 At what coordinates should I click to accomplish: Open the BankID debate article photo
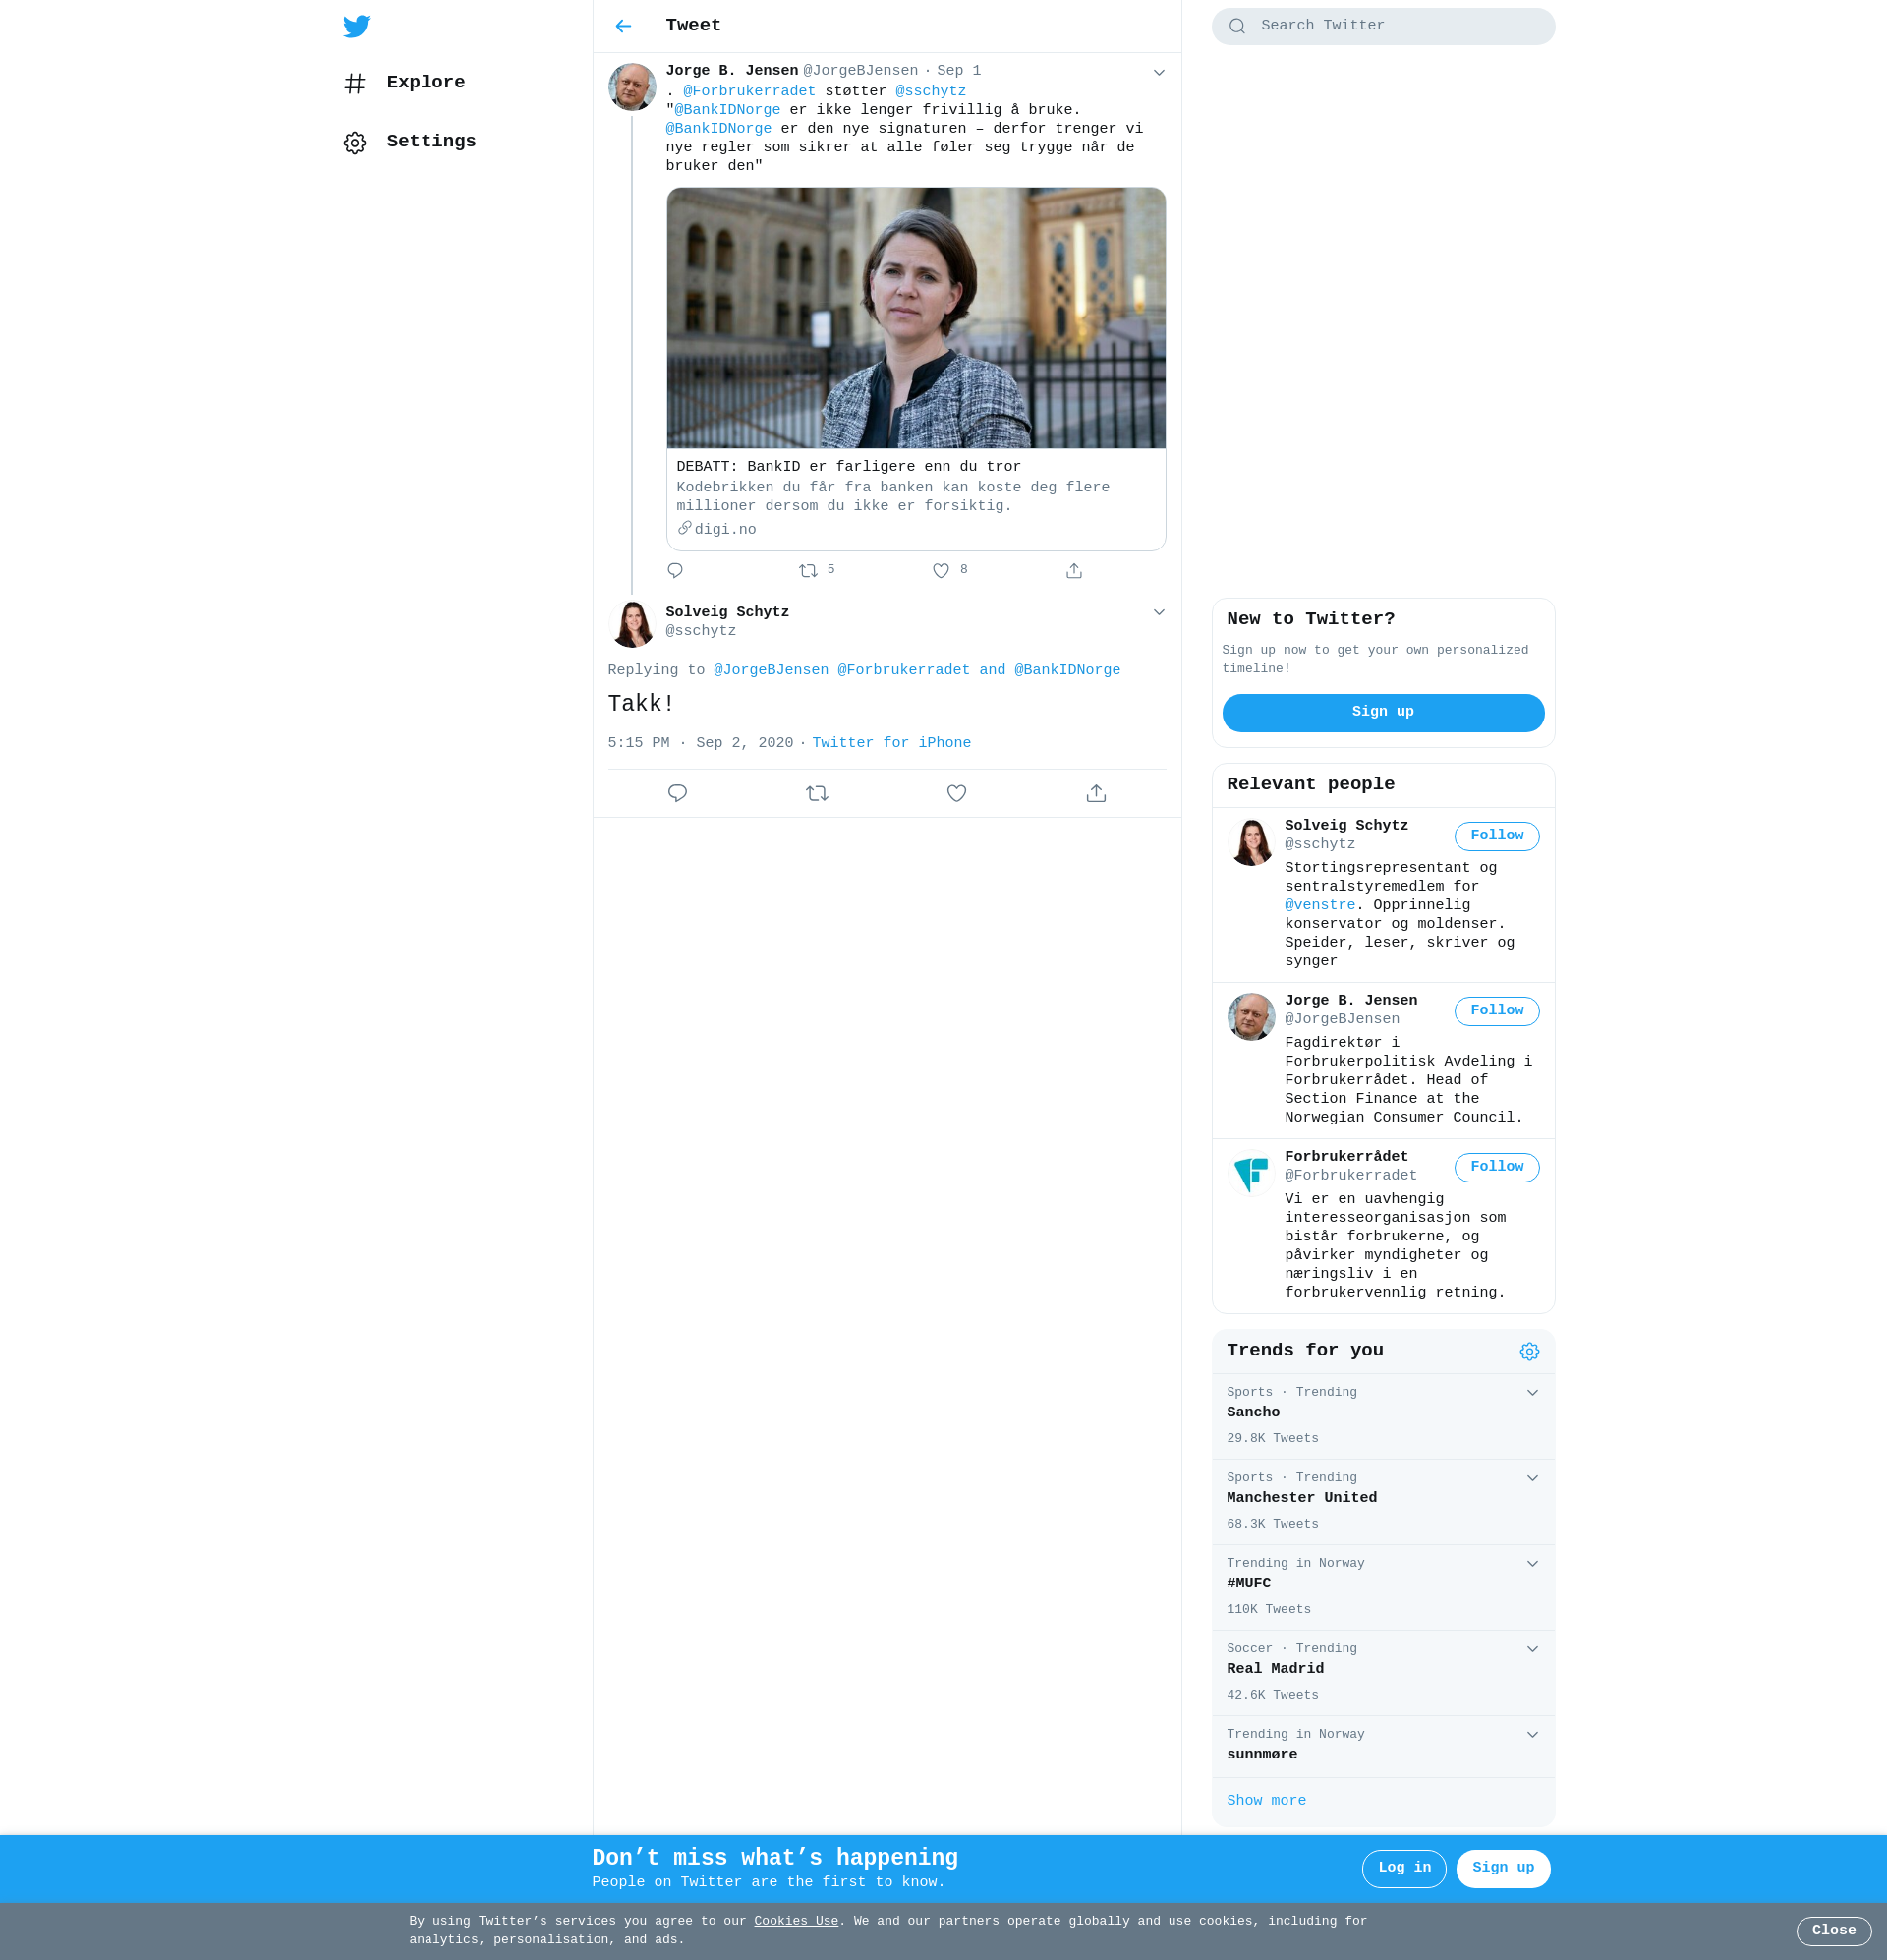(x=916, y=318)
